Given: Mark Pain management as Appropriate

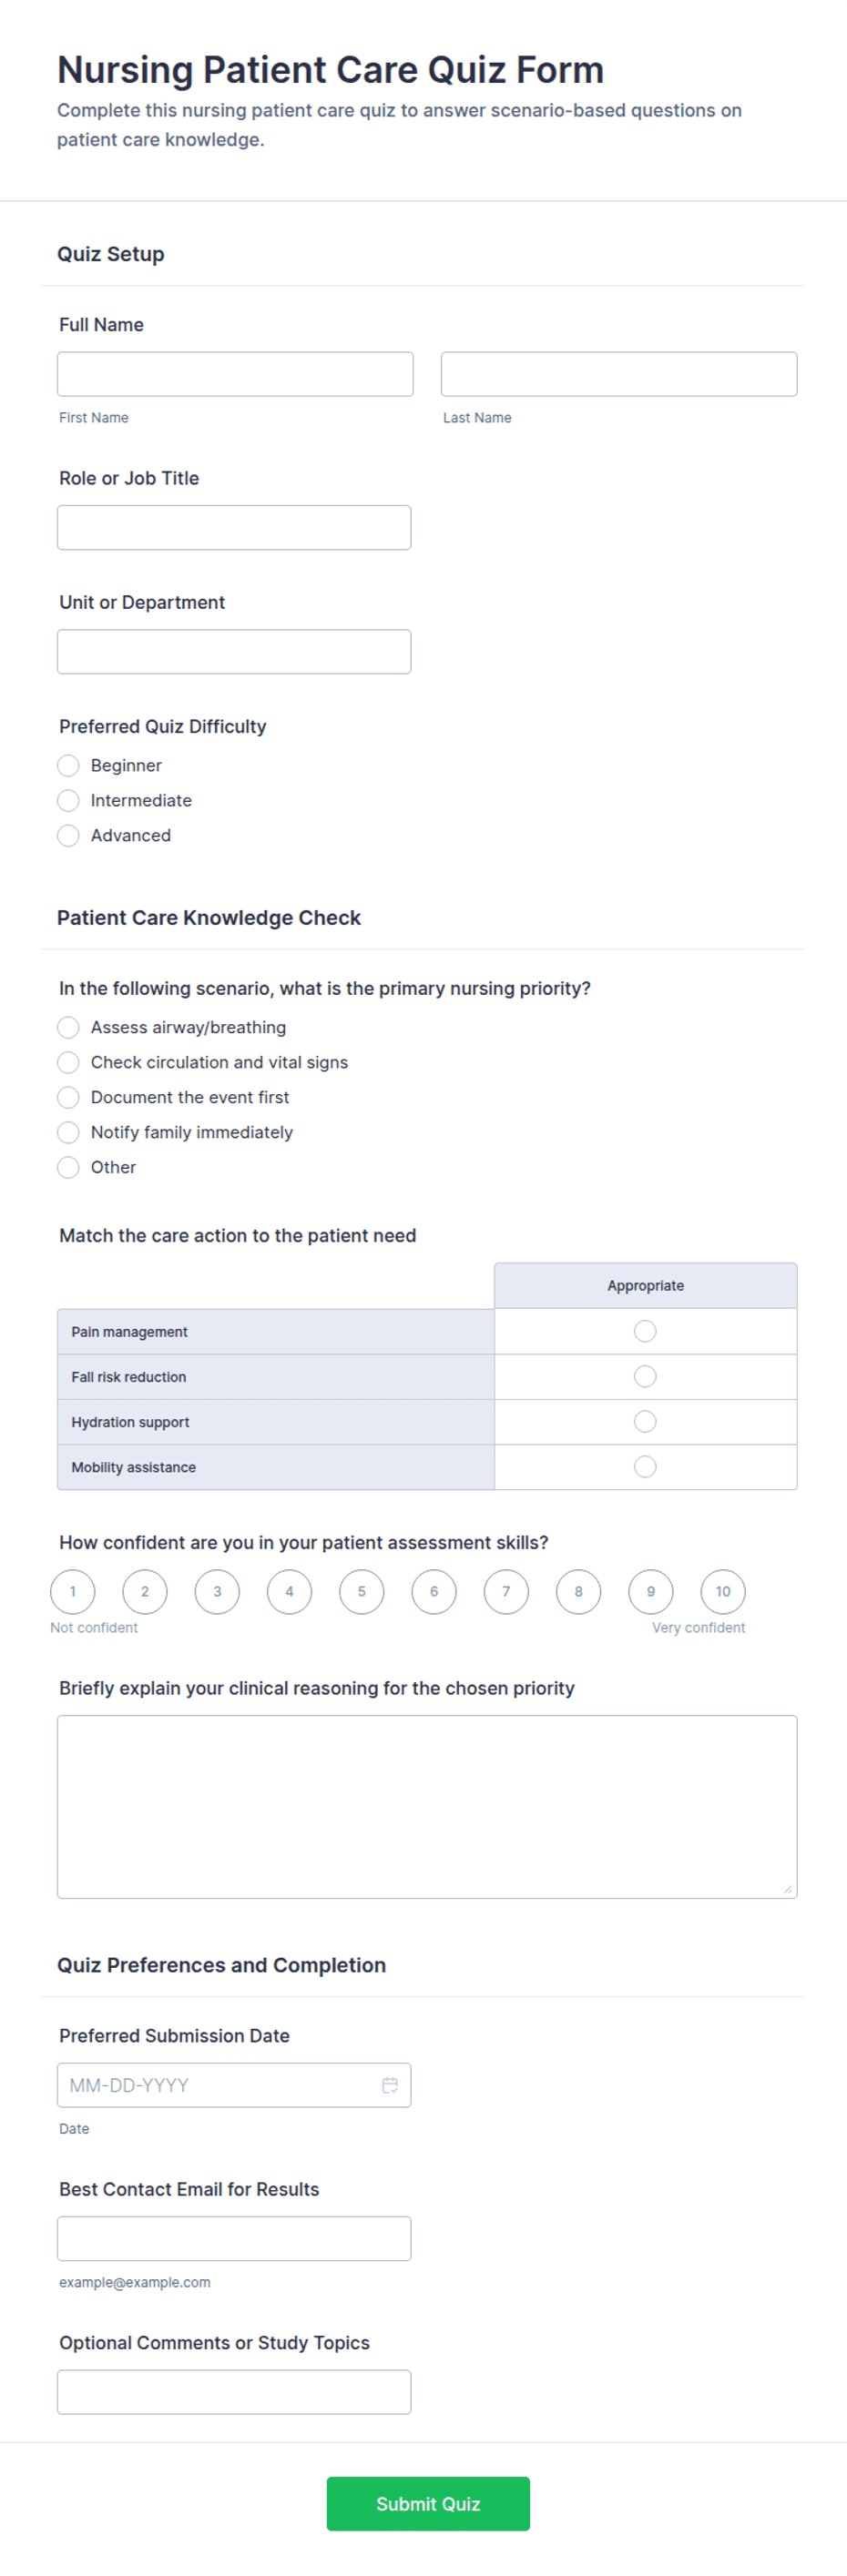Looking at the screenshot, I should pyautogui.click(x=645, y=1331).
